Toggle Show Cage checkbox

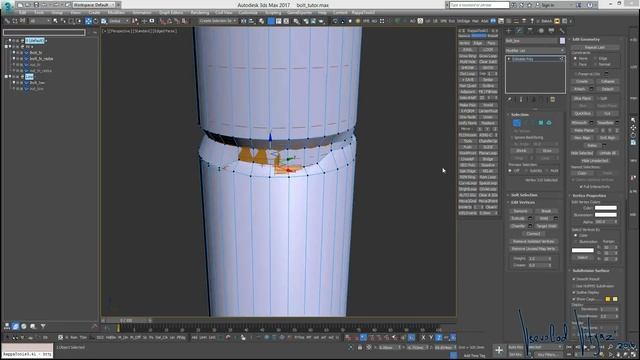click(574, 299)
